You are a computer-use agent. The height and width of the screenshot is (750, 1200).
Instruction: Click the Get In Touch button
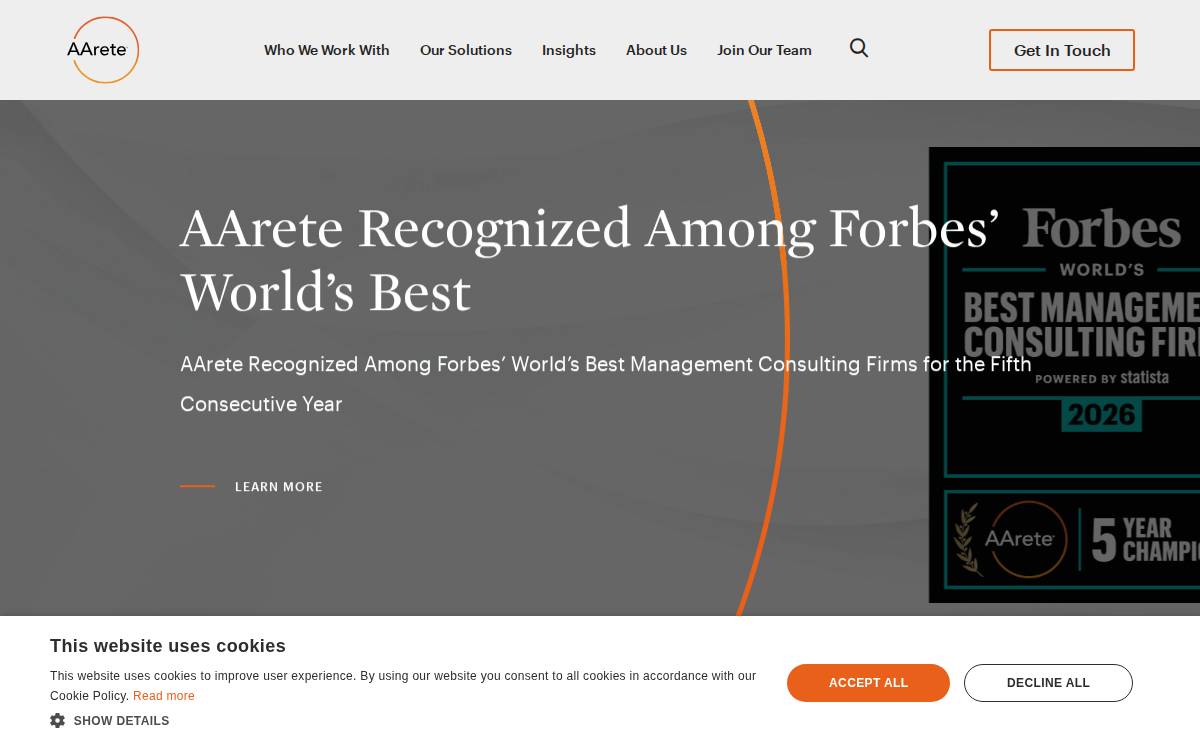1062,50
